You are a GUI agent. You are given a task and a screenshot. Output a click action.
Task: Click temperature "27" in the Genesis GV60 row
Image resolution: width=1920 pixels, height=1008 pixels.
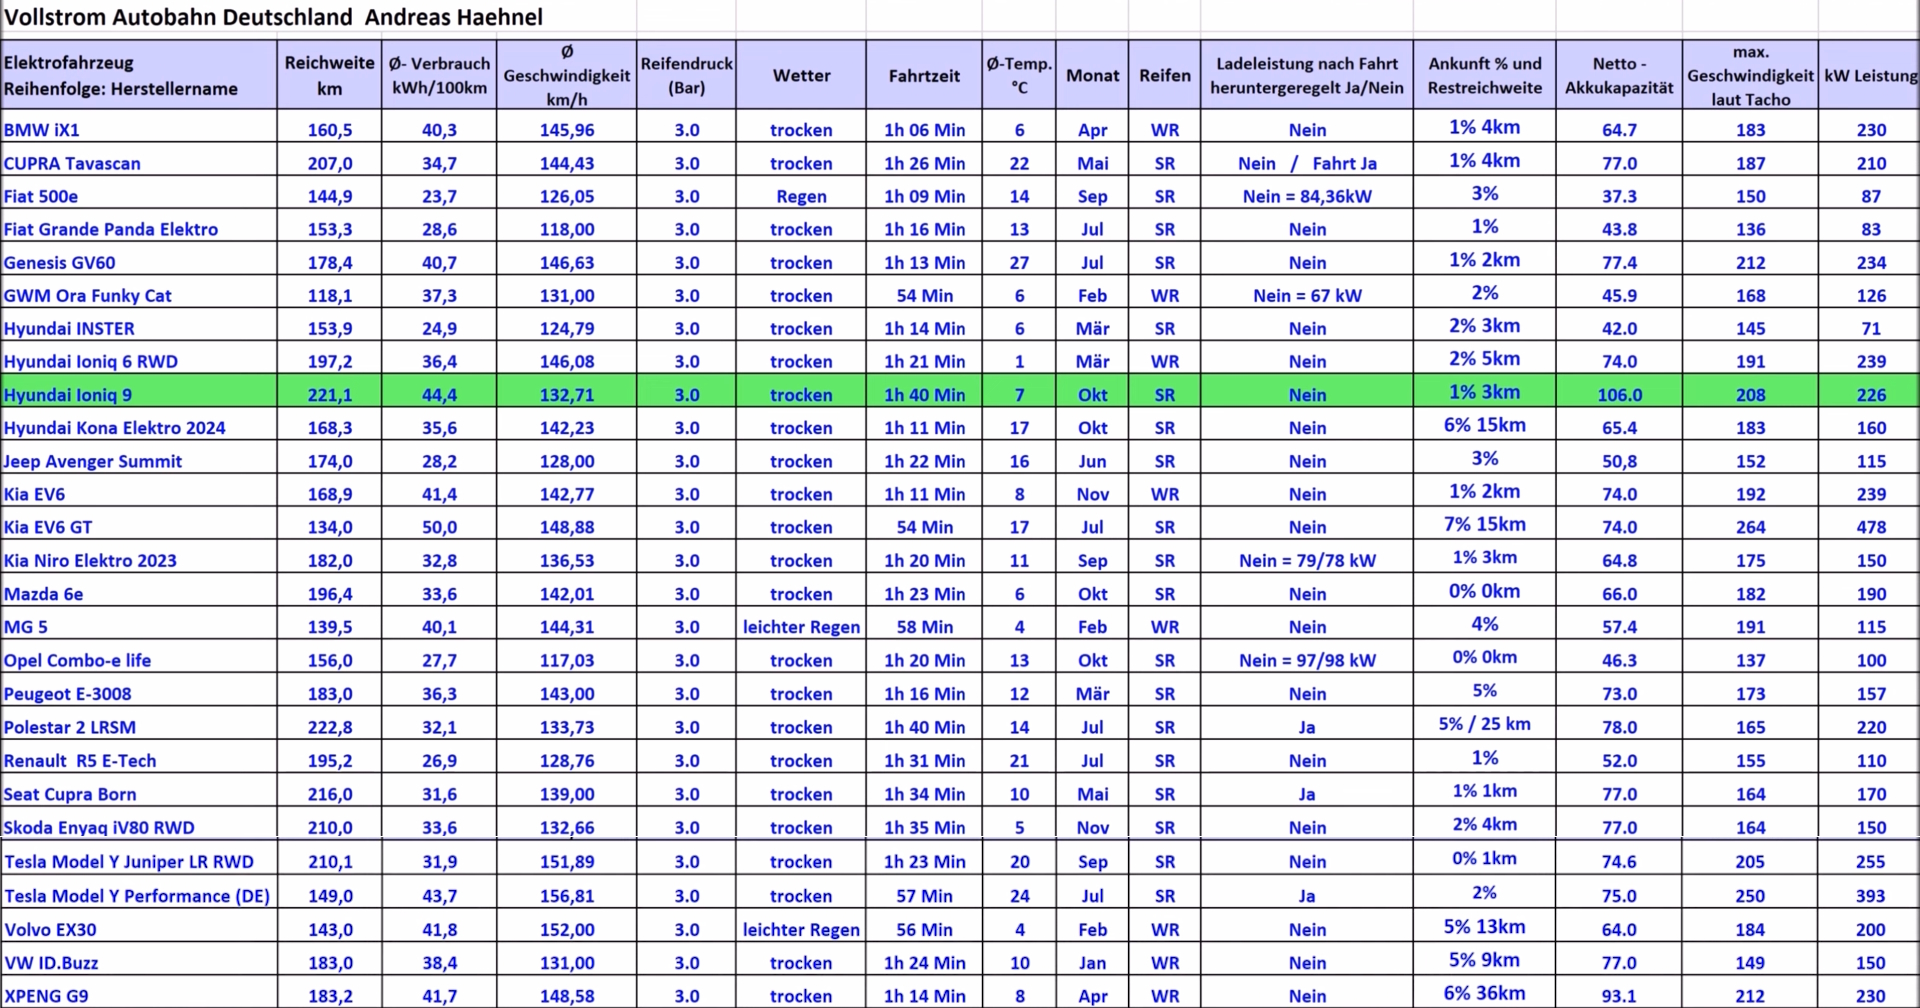tap(1019, 262)
